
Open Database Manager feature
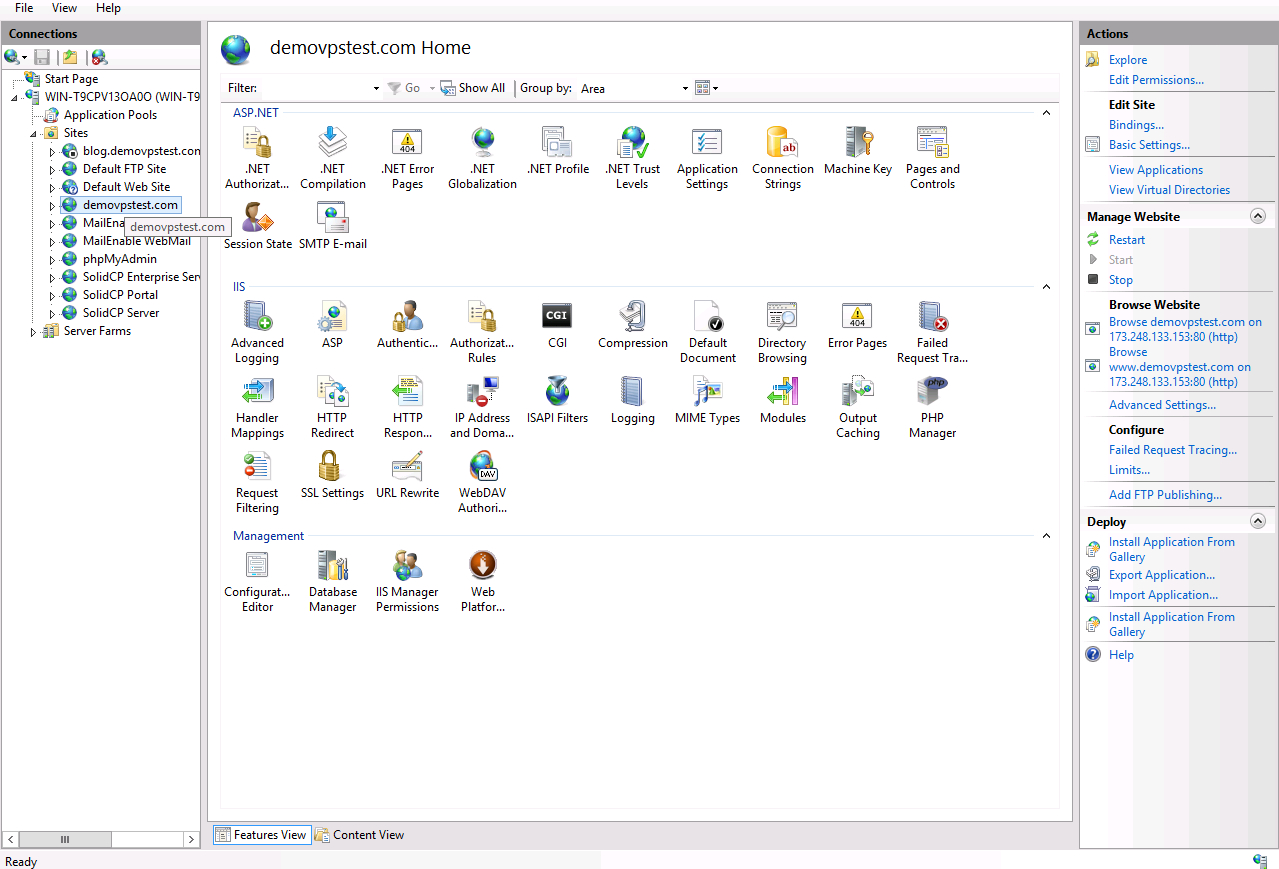pyautogui.click(x=332, y=581)
